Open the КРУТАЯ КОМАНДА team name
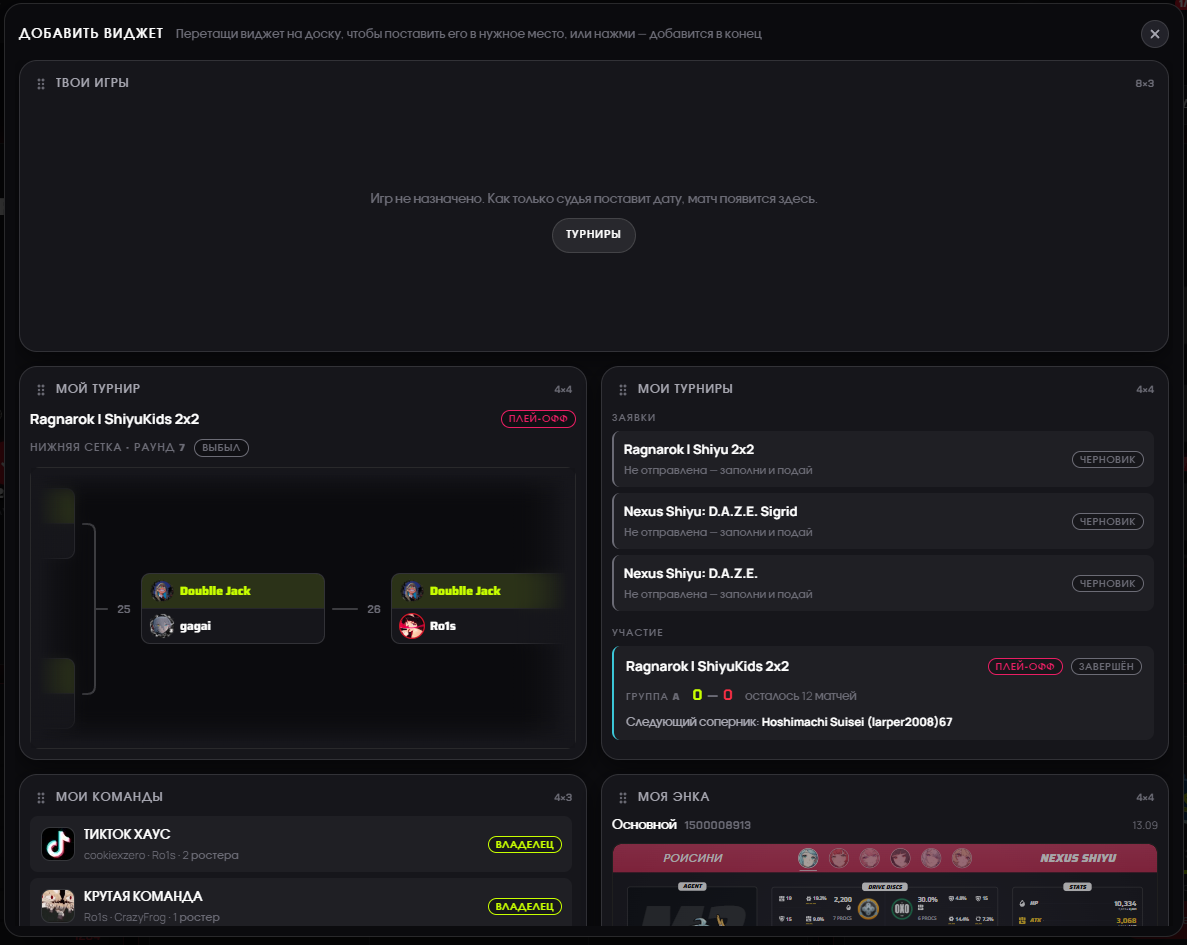 tap(143, 897)
